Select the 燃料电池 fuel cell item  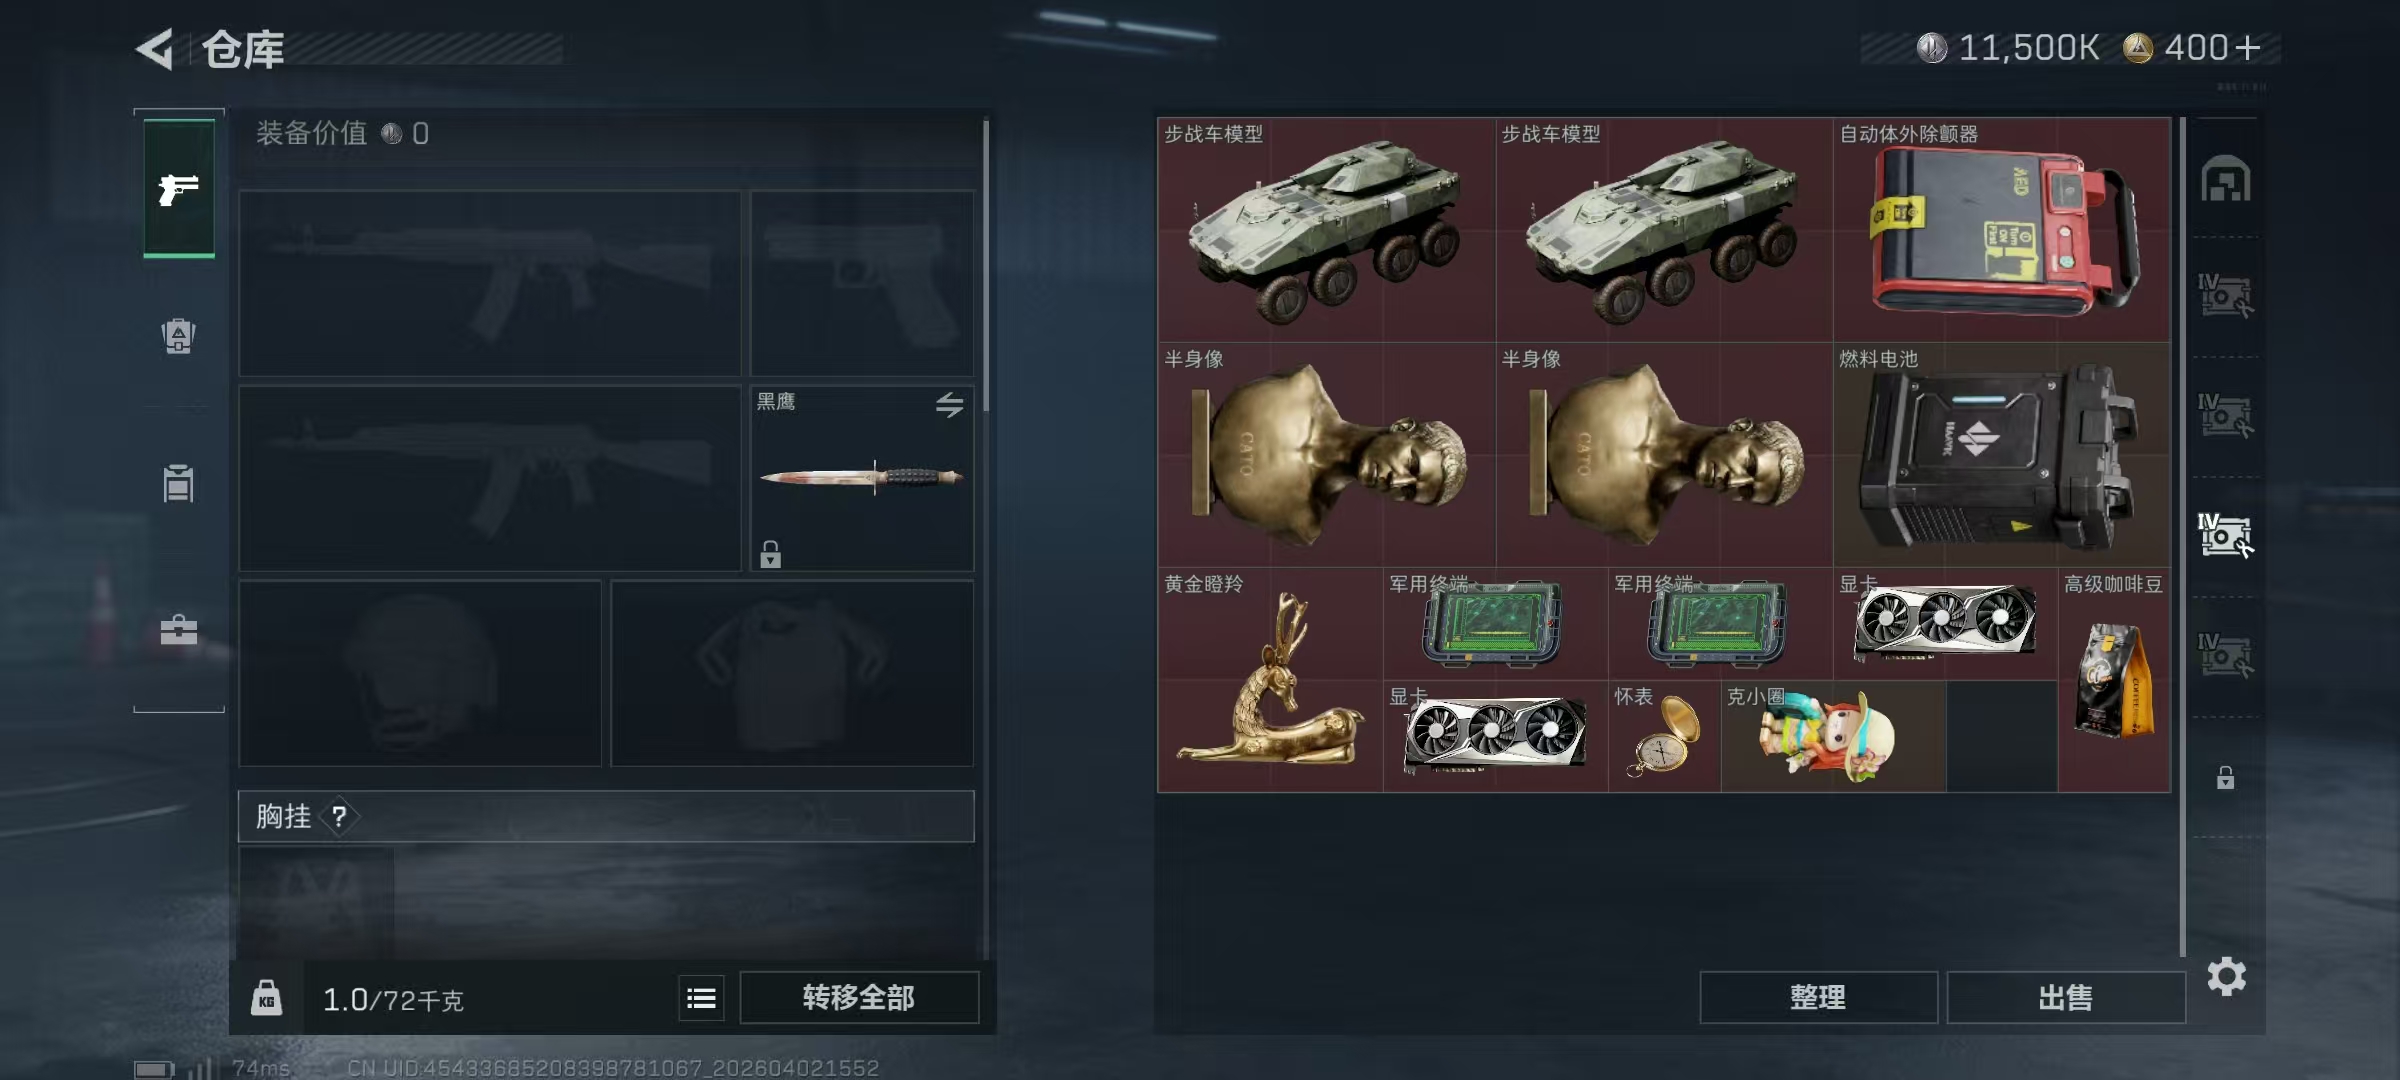tap(2002, 455)
